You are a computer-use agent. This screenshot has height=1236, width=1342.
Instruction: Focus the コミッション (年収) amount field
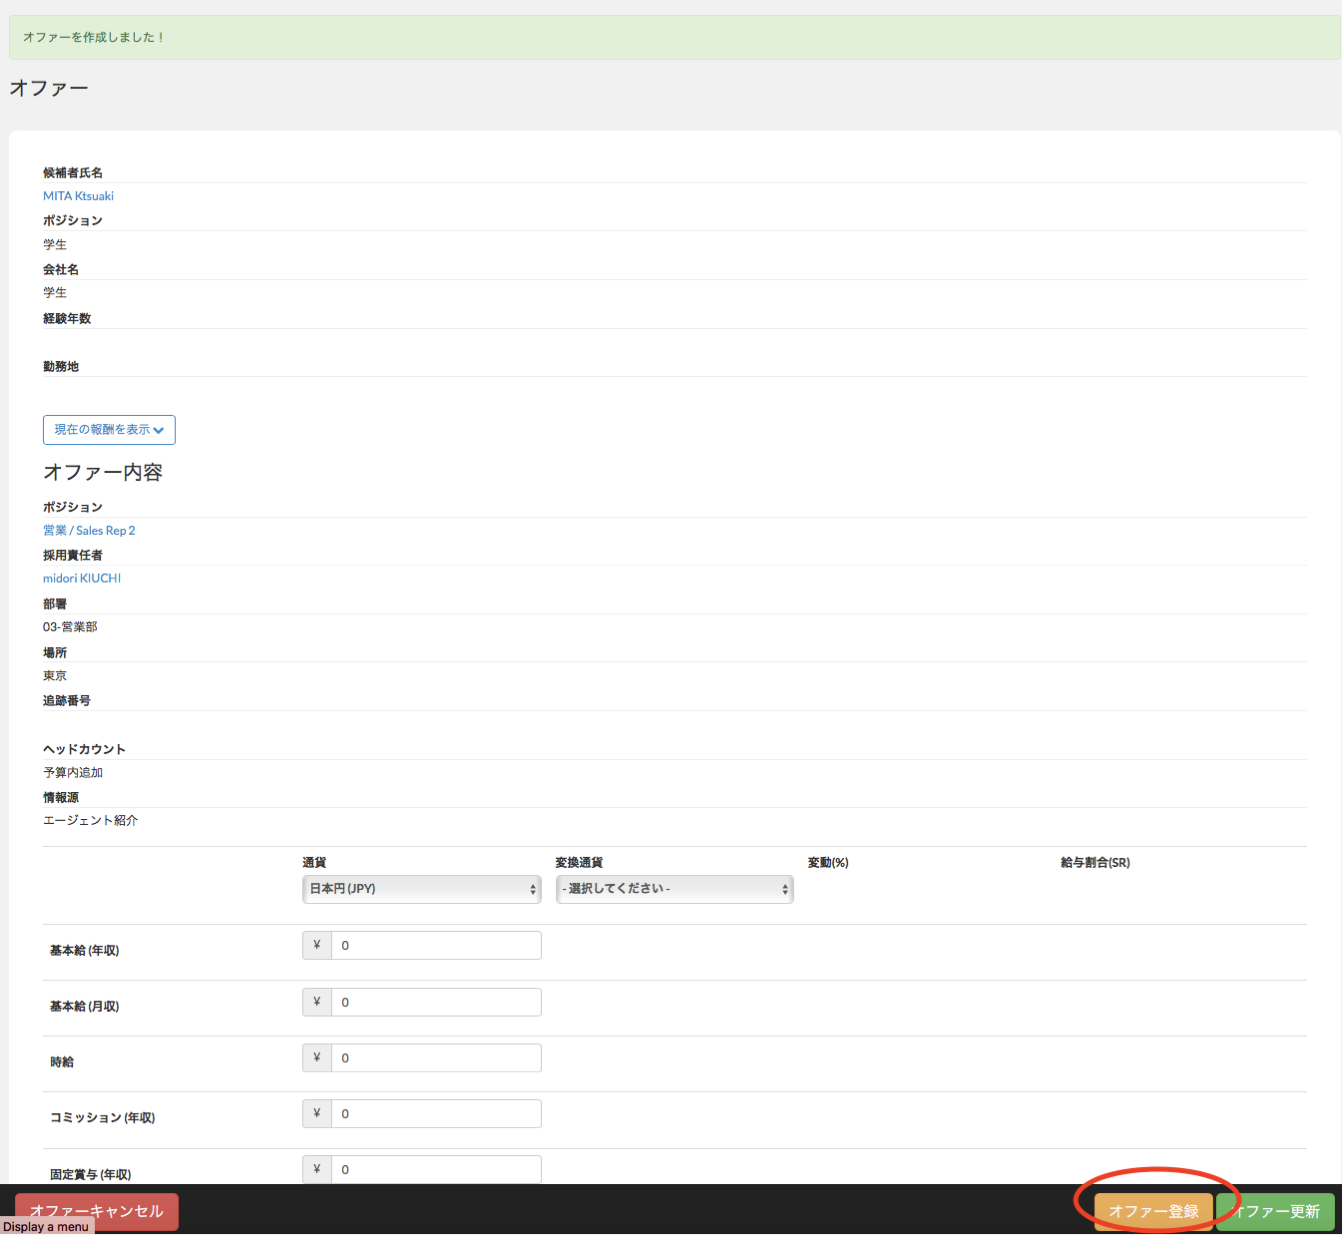436,1113
